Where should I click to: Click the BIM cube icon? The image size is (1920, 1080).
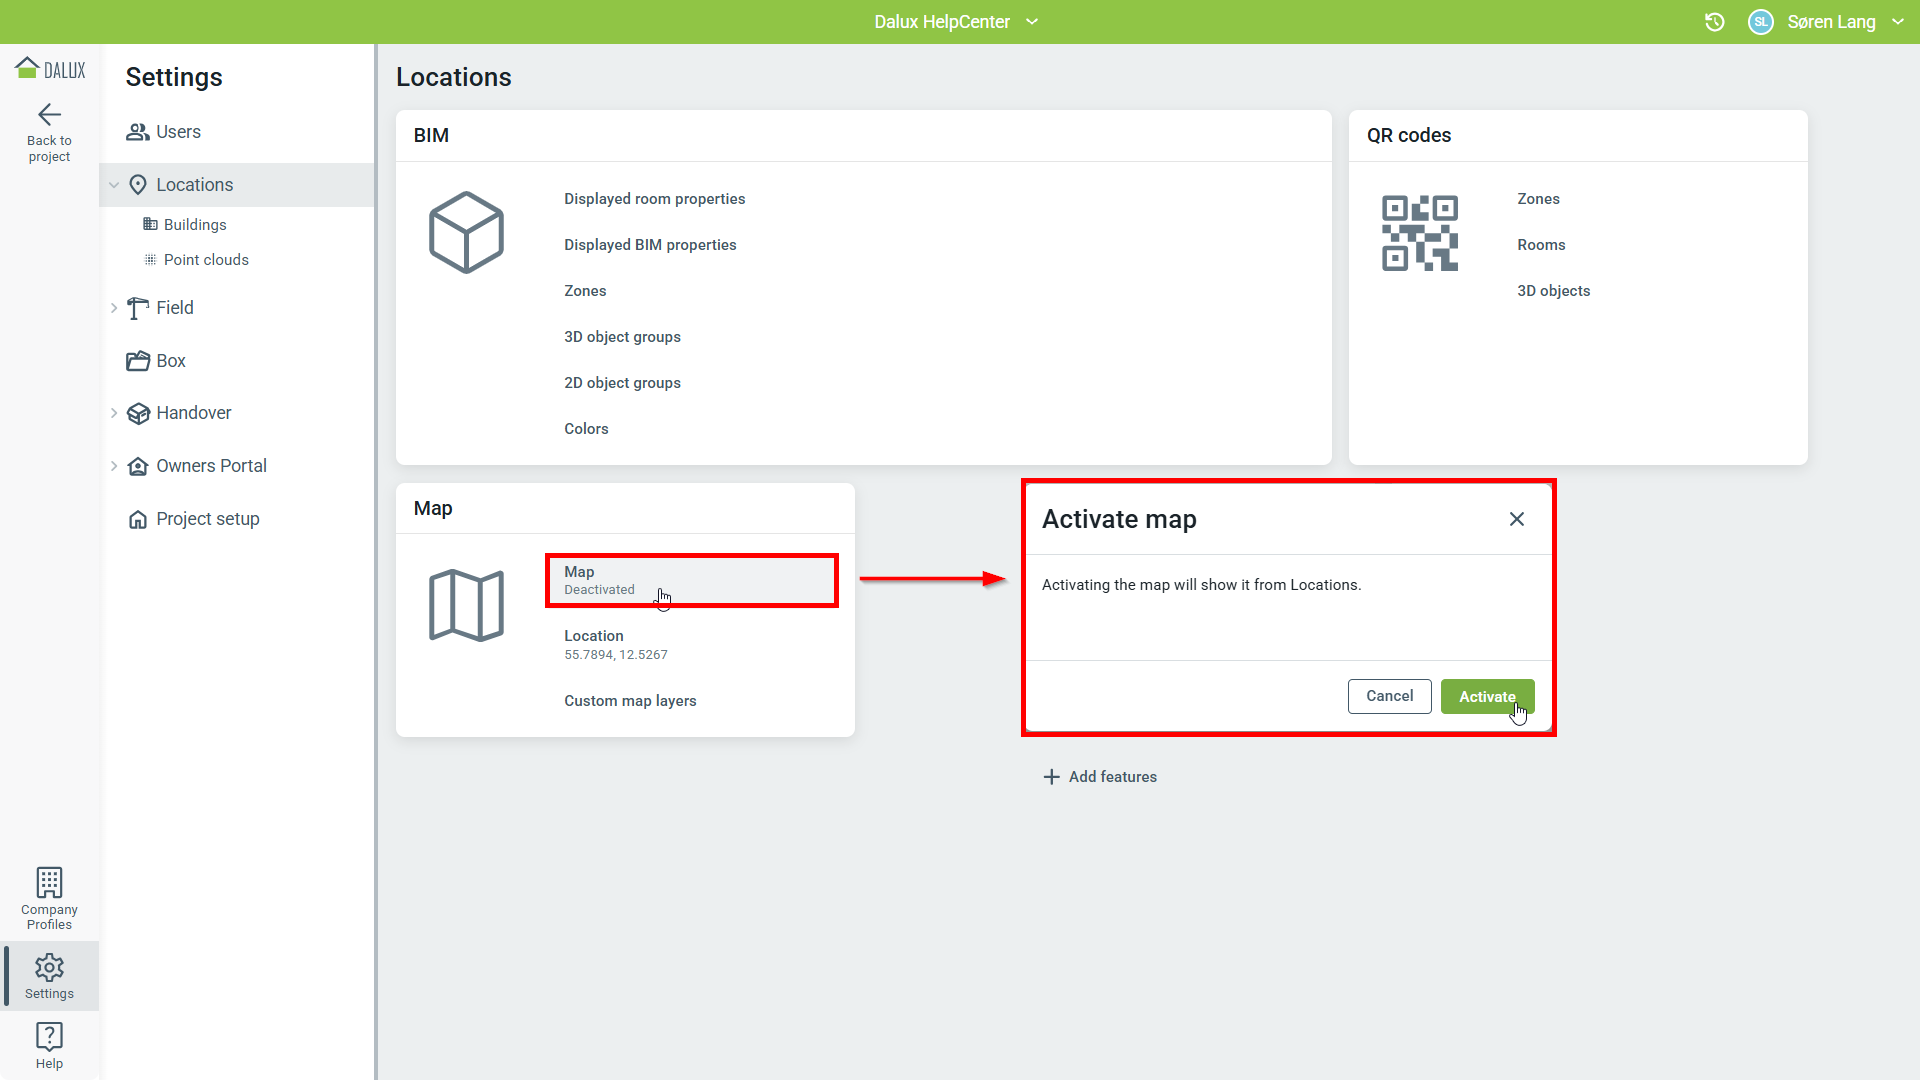tap(466, 232)
